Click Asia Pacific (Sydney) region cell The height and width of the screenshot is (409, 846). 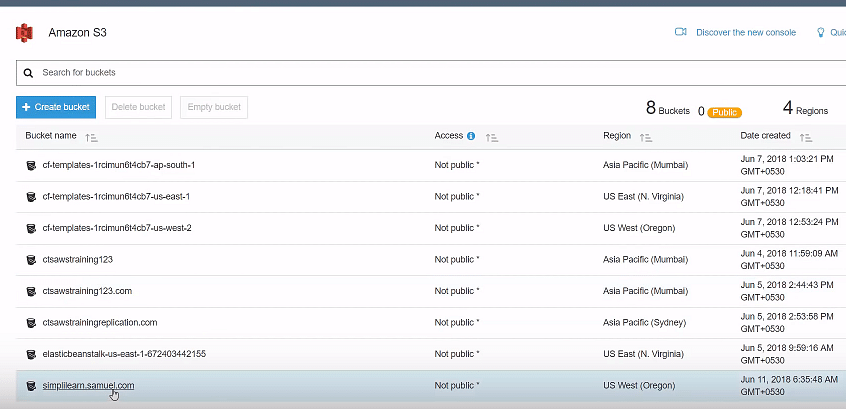(644, 323)
